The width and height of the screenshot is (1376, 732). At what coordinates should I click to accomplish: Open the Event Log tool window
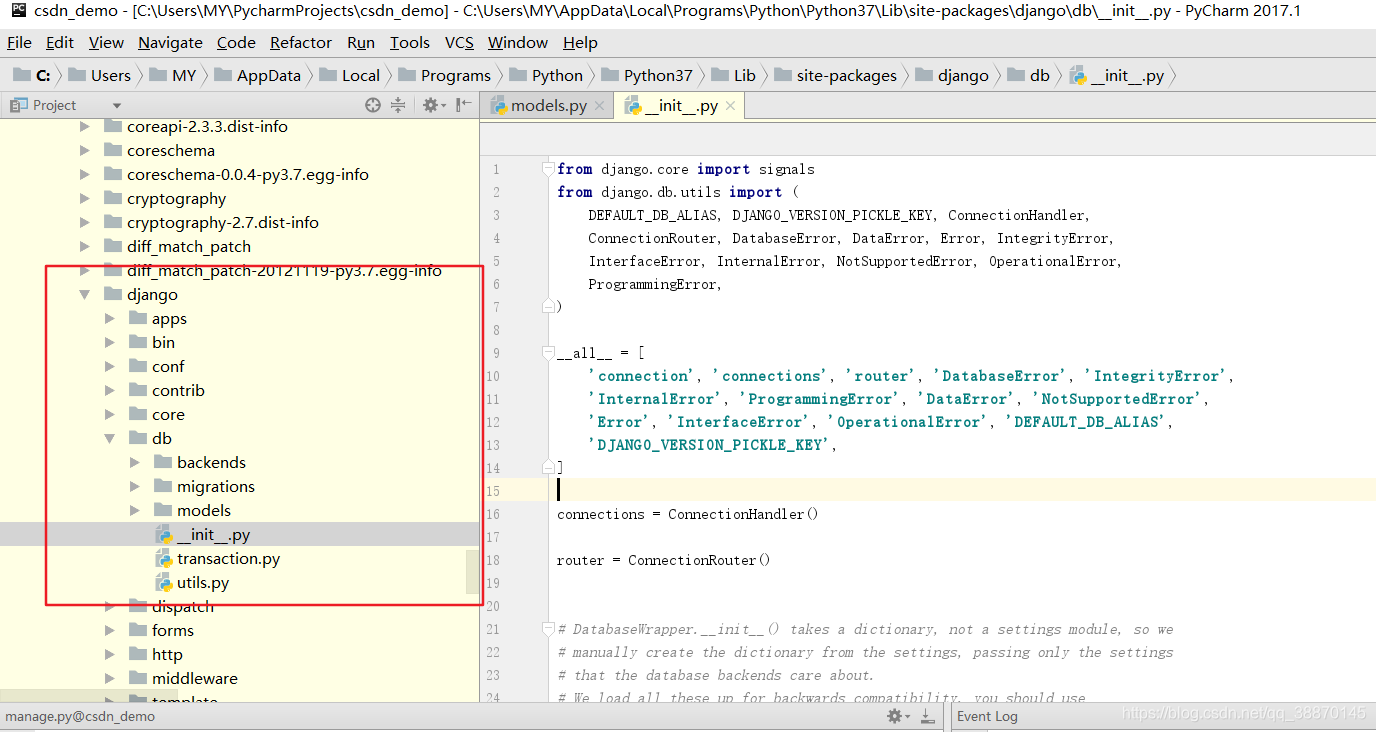point(986,716)
